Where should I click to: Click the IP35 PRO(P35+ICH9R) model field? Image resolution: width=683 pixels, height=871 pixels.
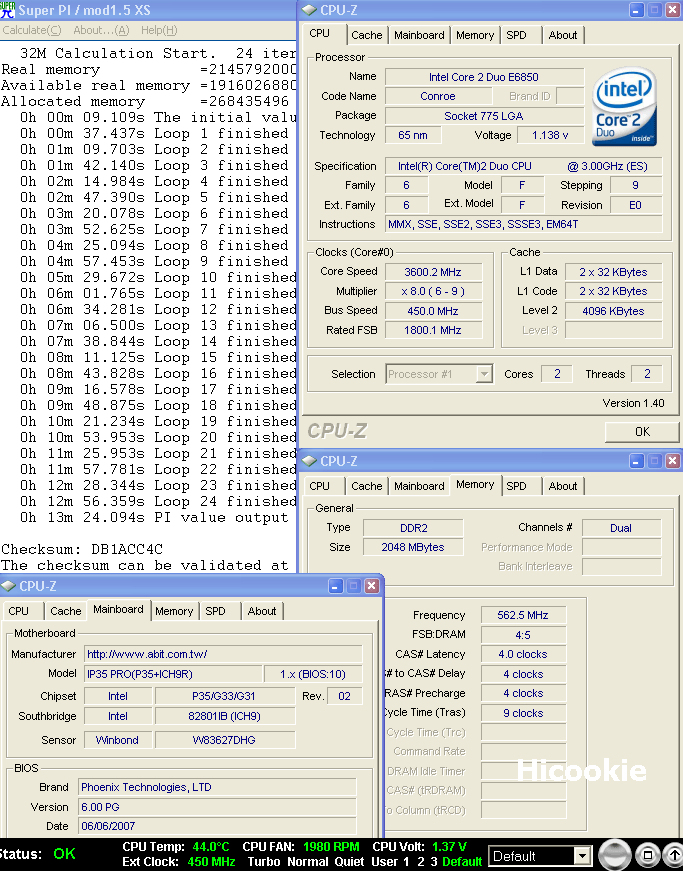[x=173, y=674]
